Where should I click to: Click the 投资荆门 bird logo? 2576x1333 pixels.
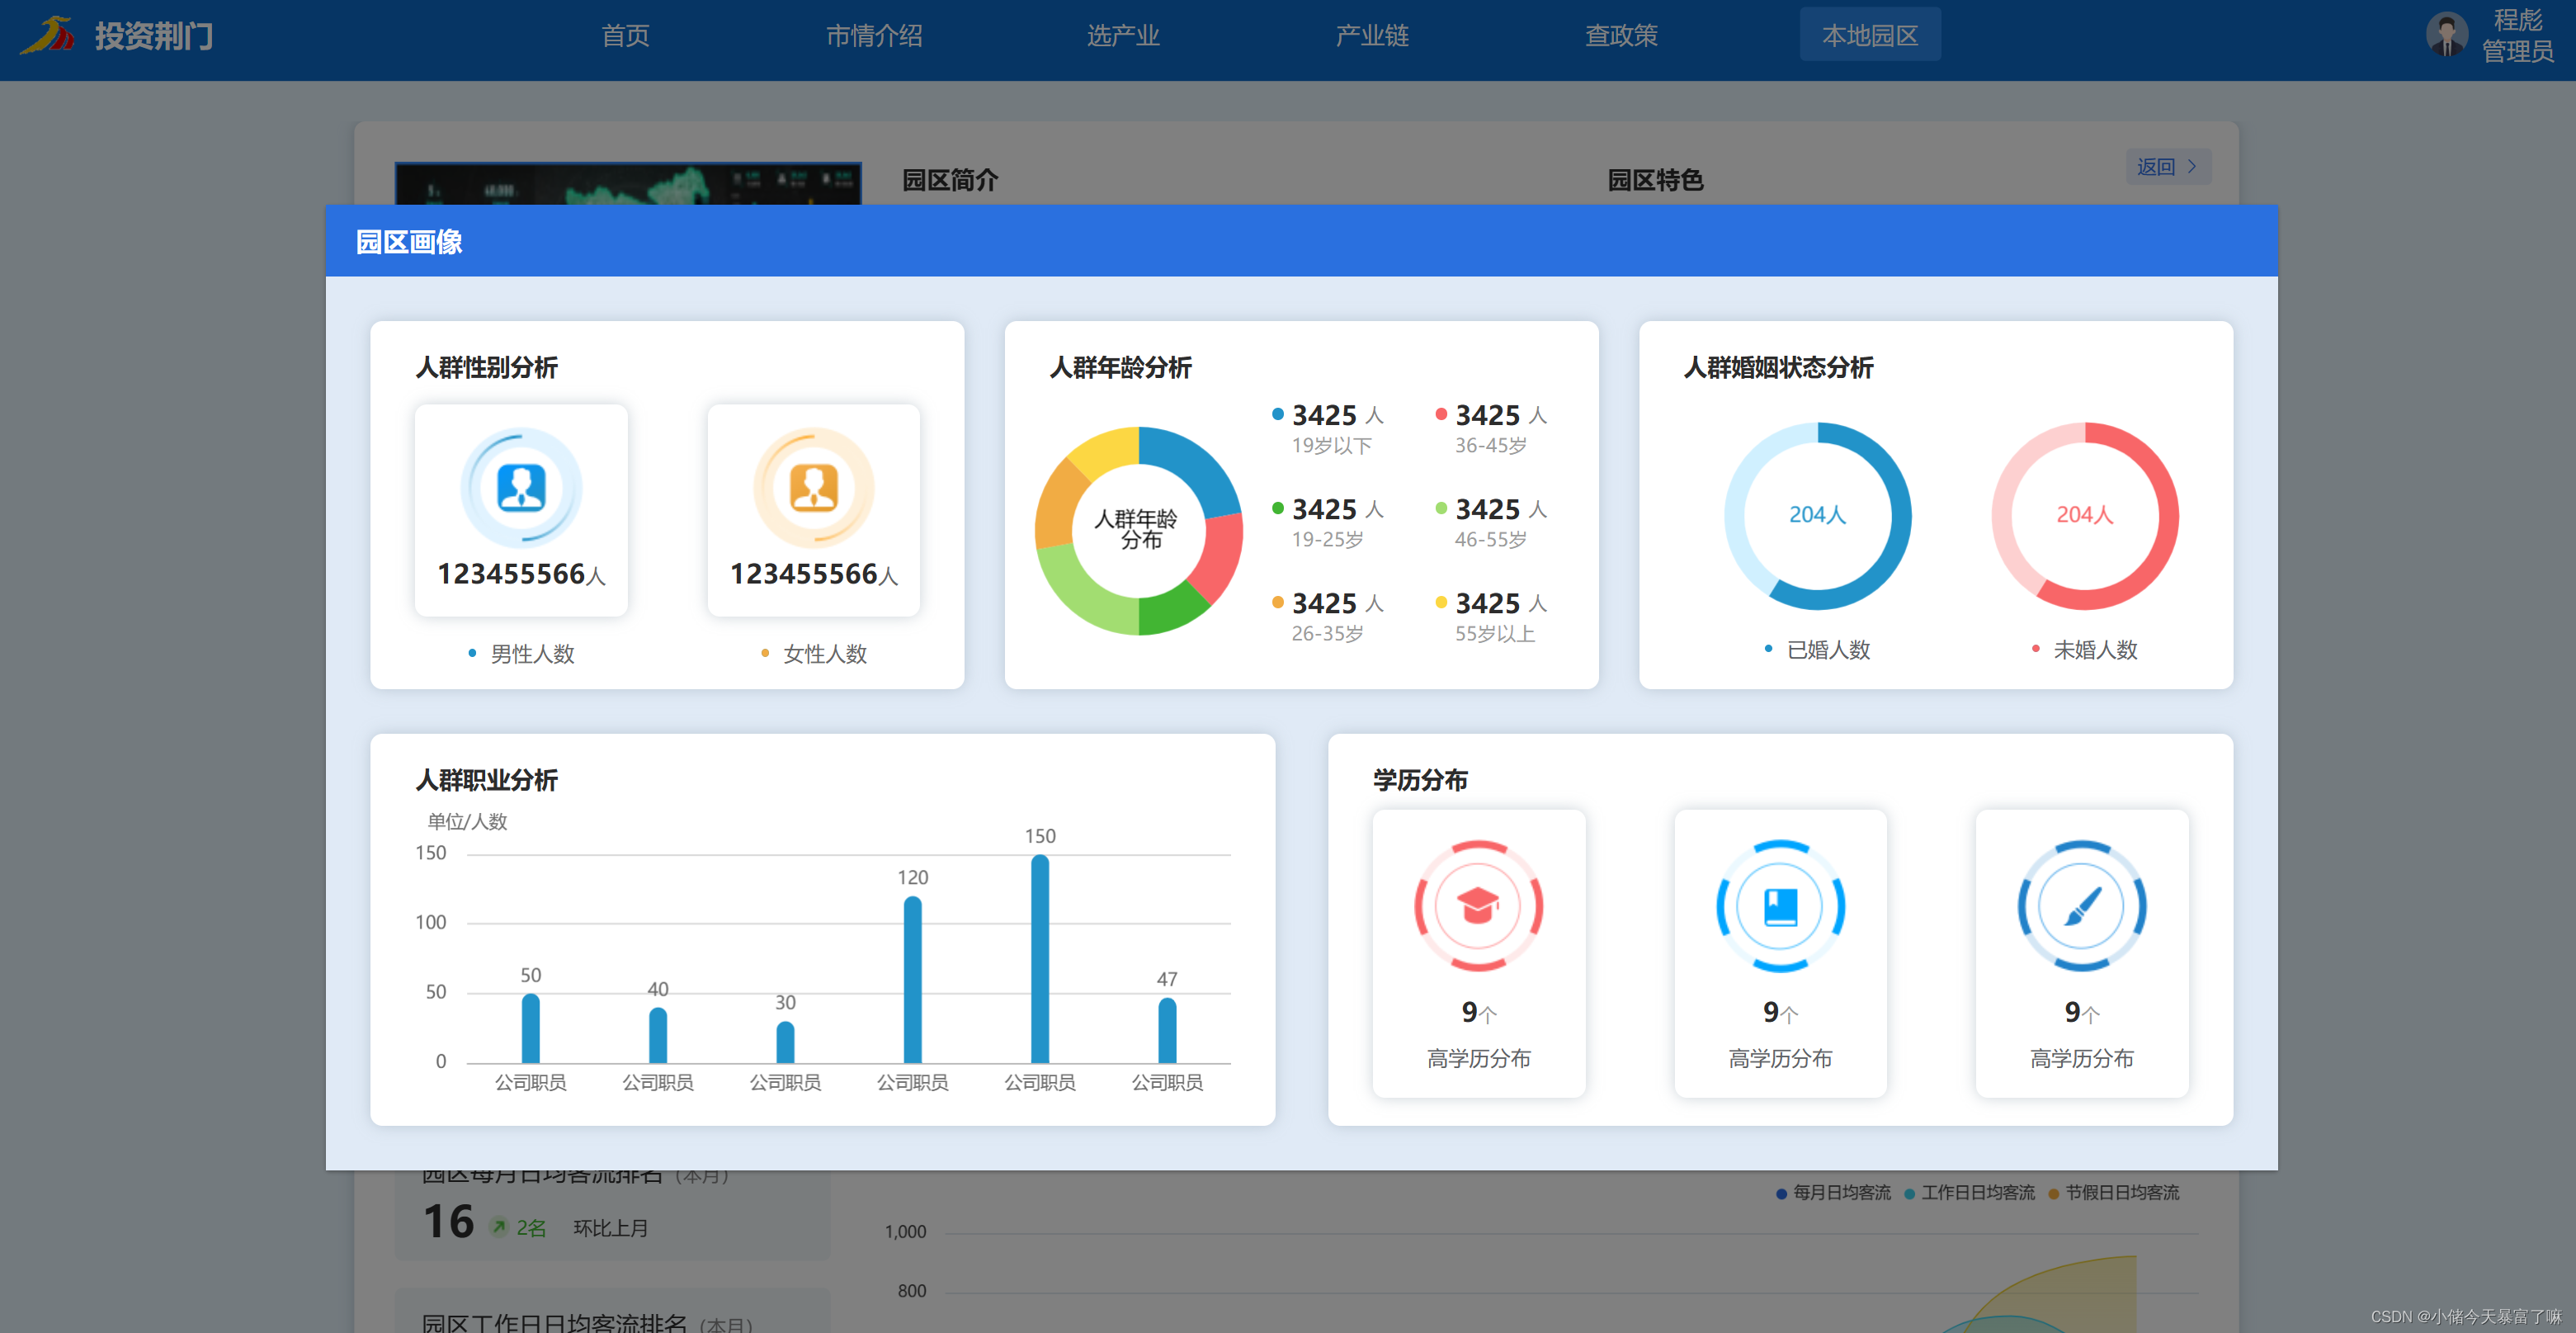coord(49,36)
